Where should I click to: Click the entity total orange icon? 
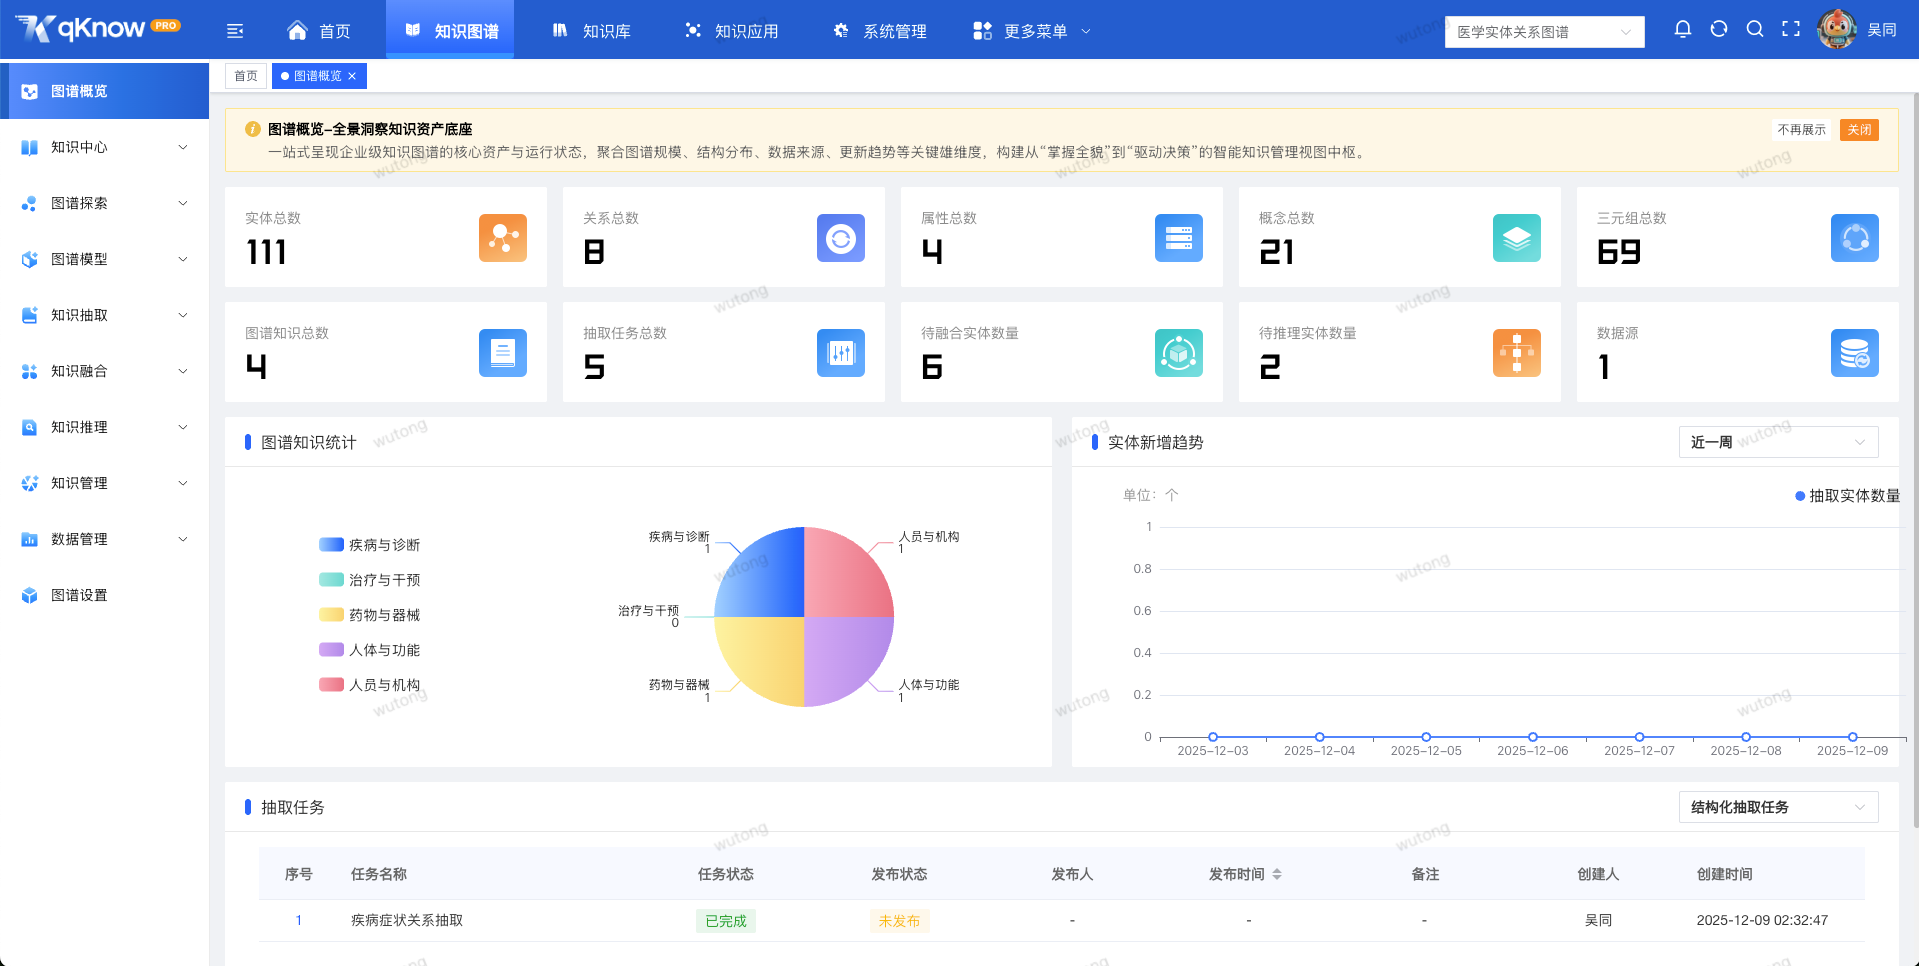click(503, 238)
